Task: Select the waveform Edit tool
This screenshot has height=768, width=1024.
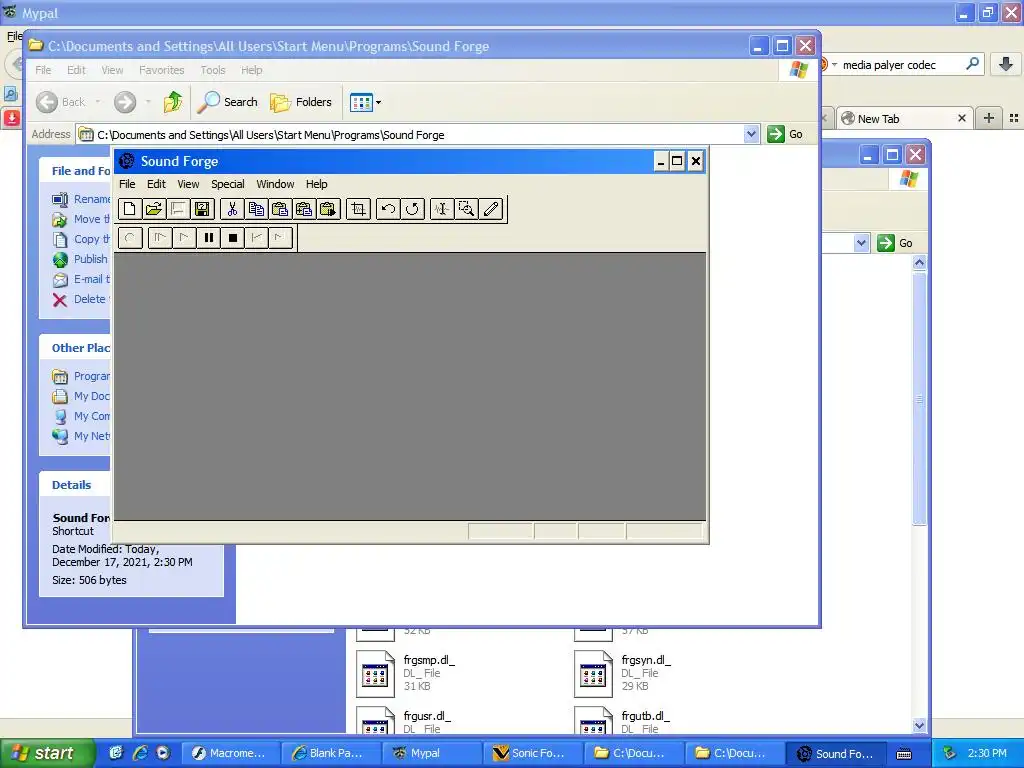Action: tap(442, 209)
